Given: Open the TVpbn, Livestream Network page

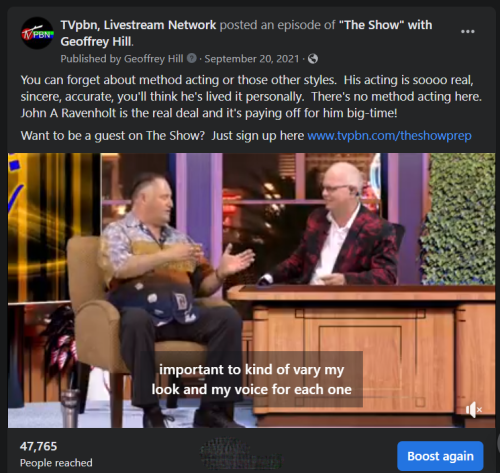Looking at the screenshot, I should pyautogui.click(x=138, y=25).
